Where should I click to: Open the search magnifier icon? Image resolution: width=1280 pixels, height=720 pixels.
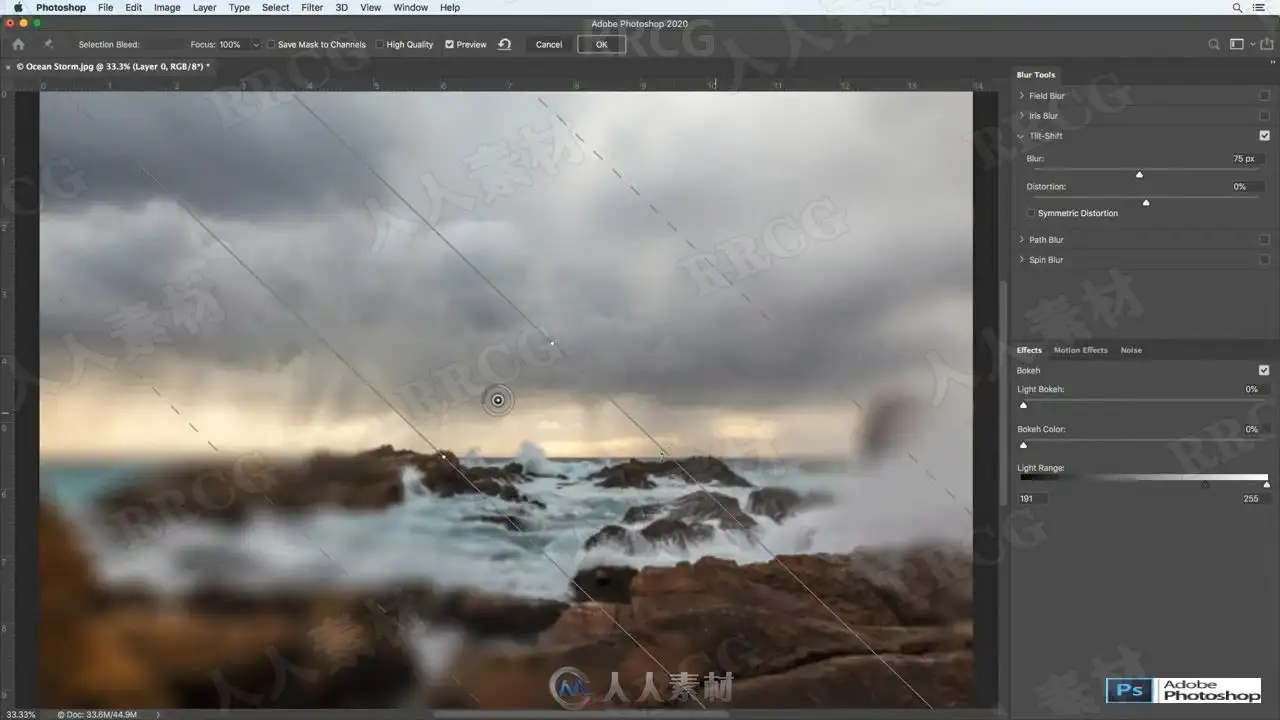1214,44
